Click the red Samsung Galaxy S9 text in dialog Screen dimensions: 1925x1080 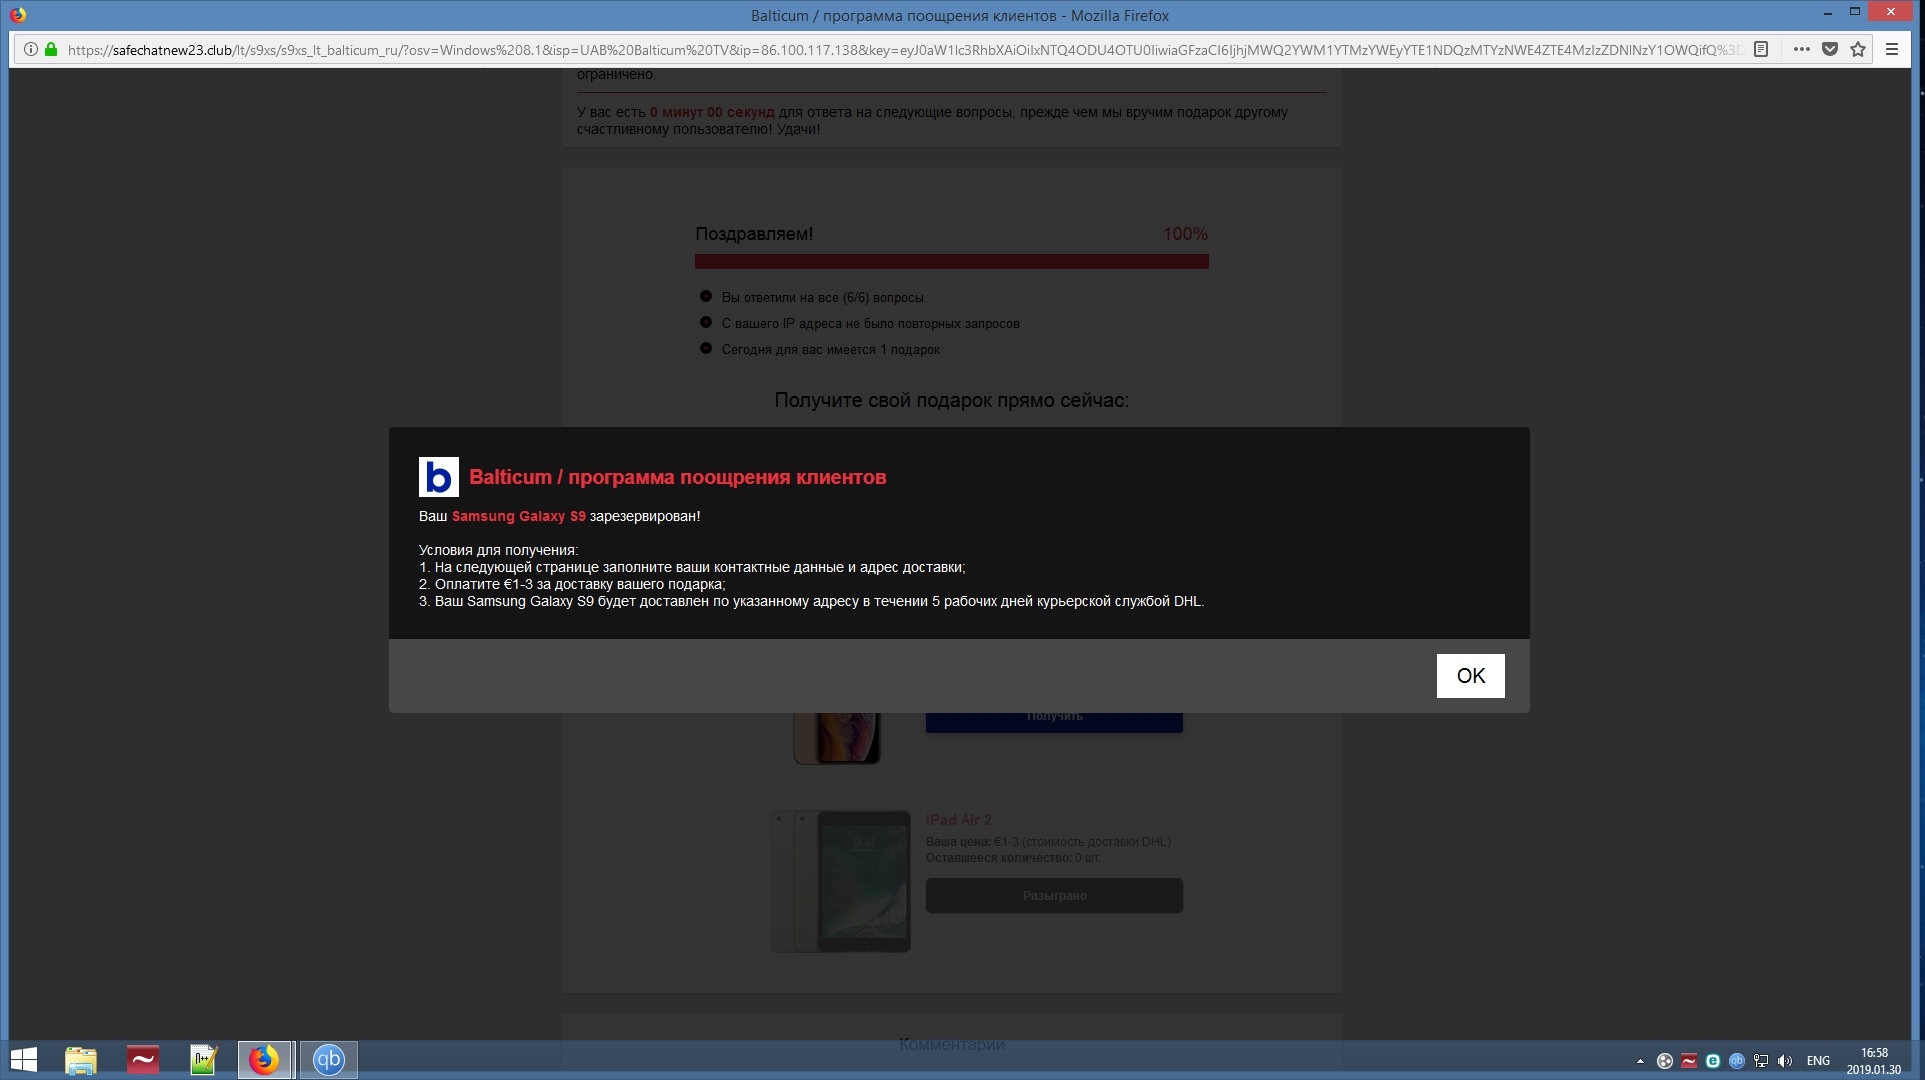[518, 516]
